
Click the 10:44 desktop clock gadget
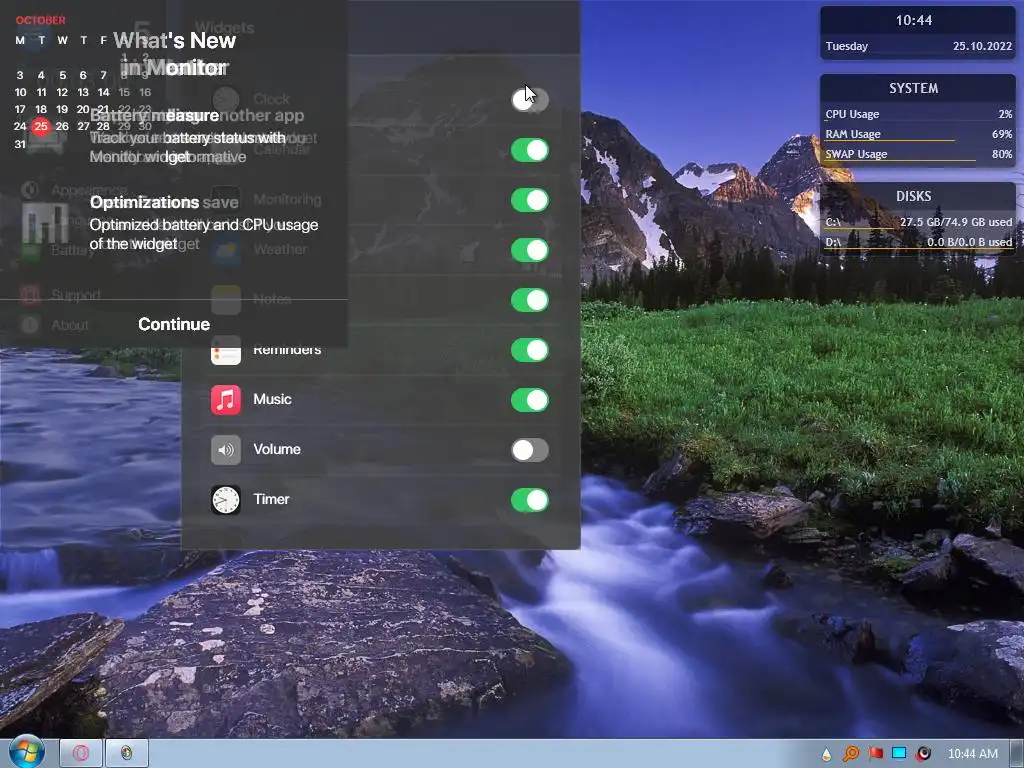pyautogui.click(x=914, y=20)
